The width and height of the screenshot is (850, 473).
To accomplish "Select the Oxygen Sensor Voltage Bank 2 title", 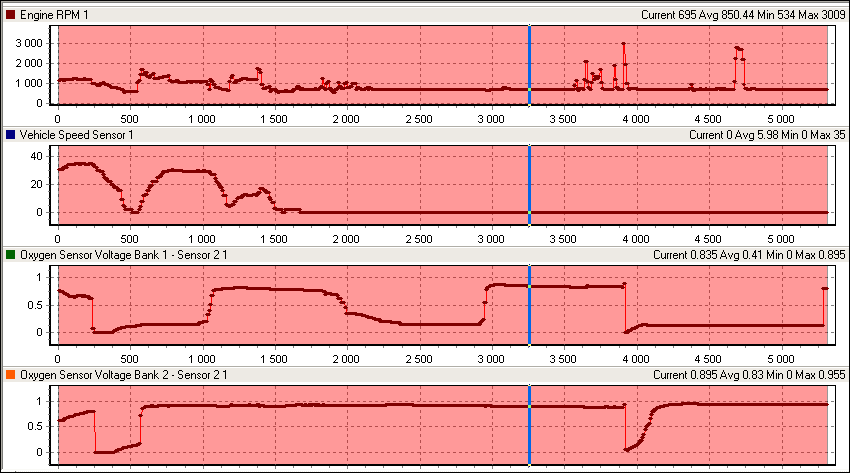I will pyautogui.click(x=116, y=374).
